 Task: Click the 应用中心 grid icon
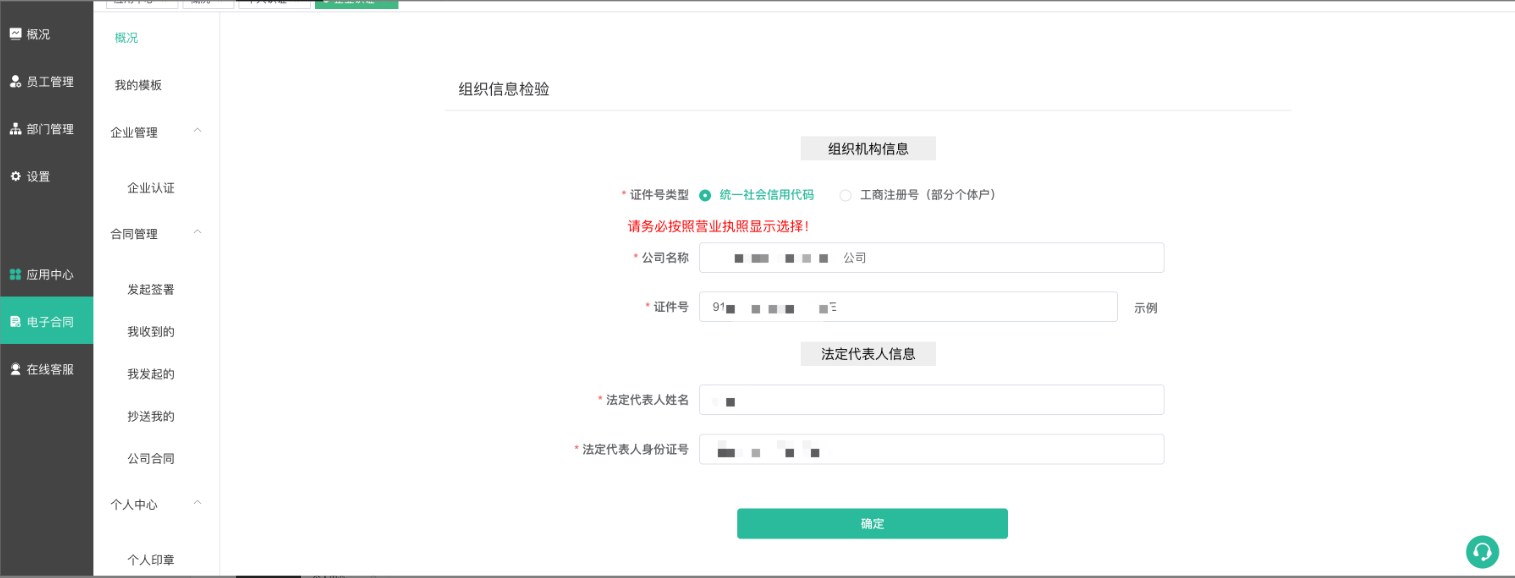(15, 275)
